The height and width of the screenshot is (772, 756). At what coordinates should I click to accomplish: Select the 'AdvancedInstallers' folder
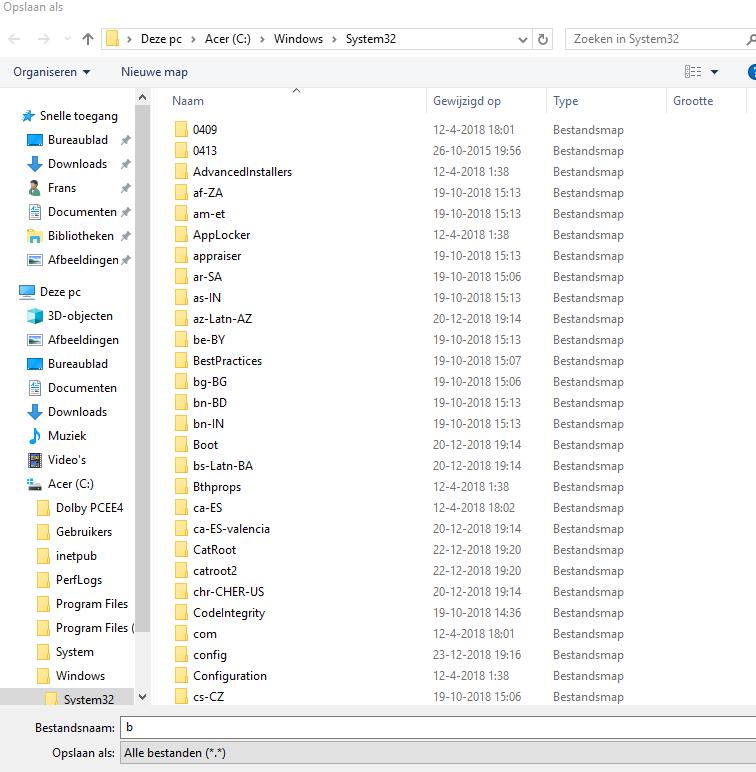(242, 172)
